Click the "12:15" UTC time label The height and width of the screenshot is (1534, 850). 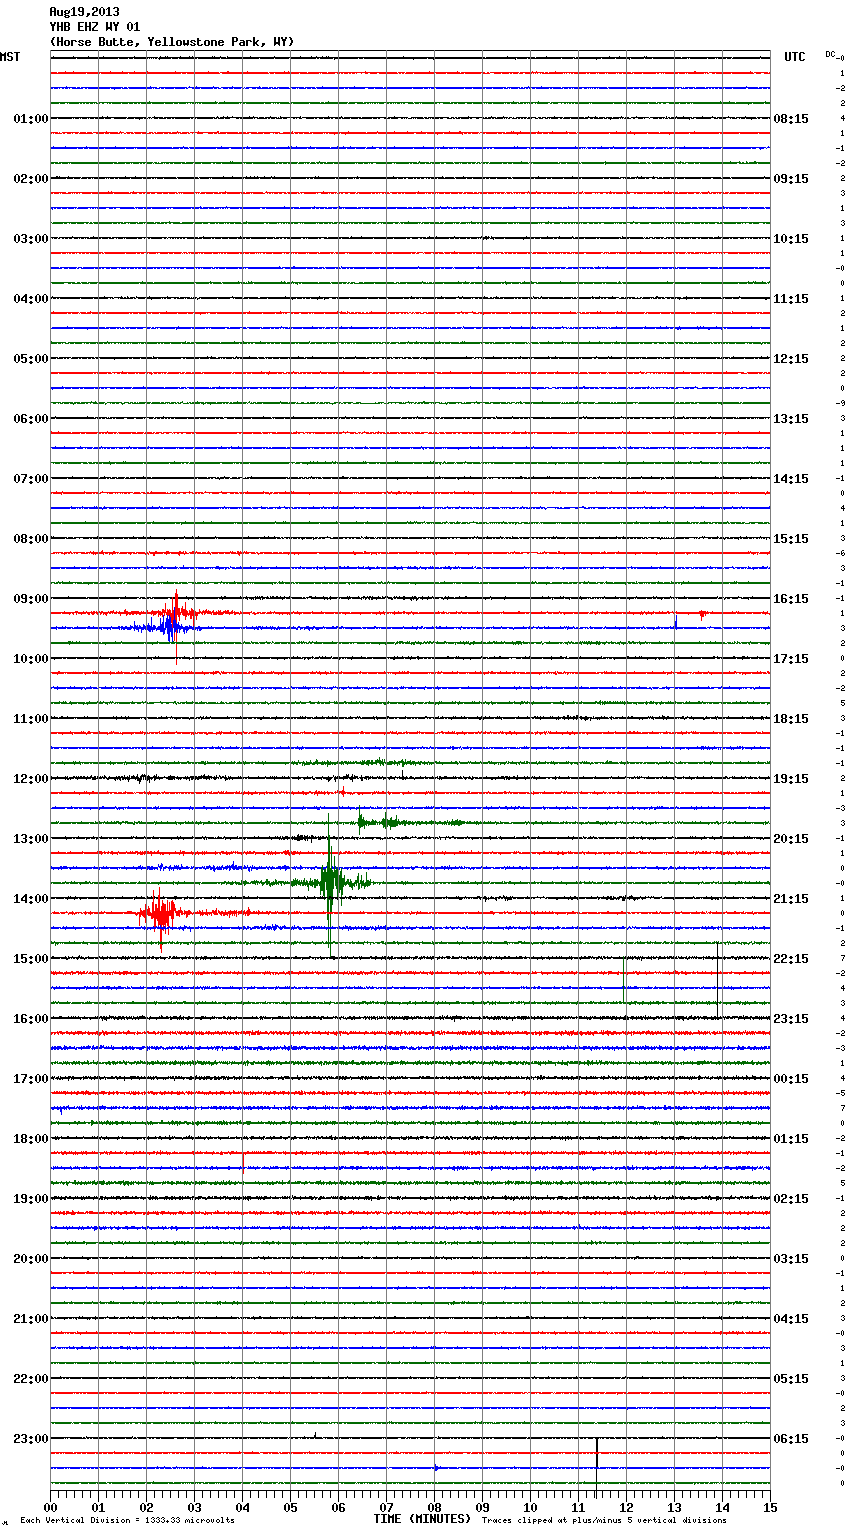pos(791,359)
